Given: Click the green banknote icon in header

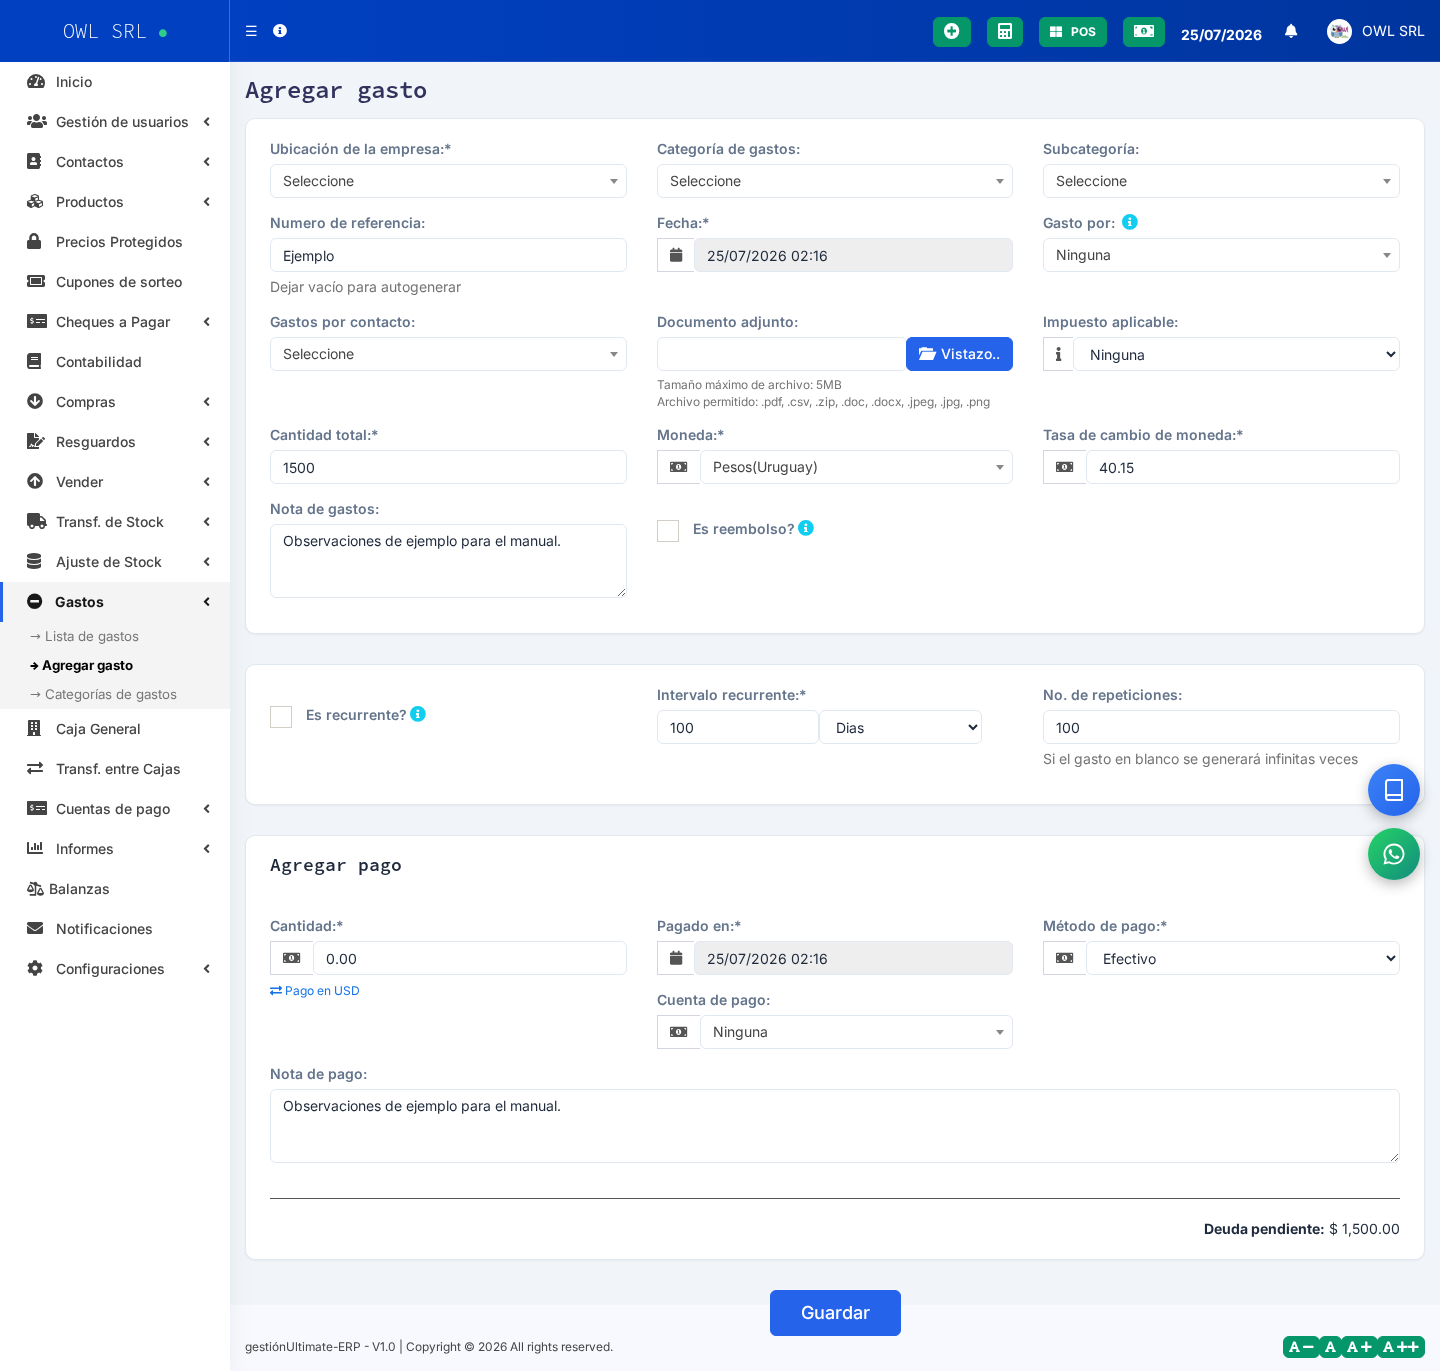Looking at the screenshot, I should coord(1144,32).
